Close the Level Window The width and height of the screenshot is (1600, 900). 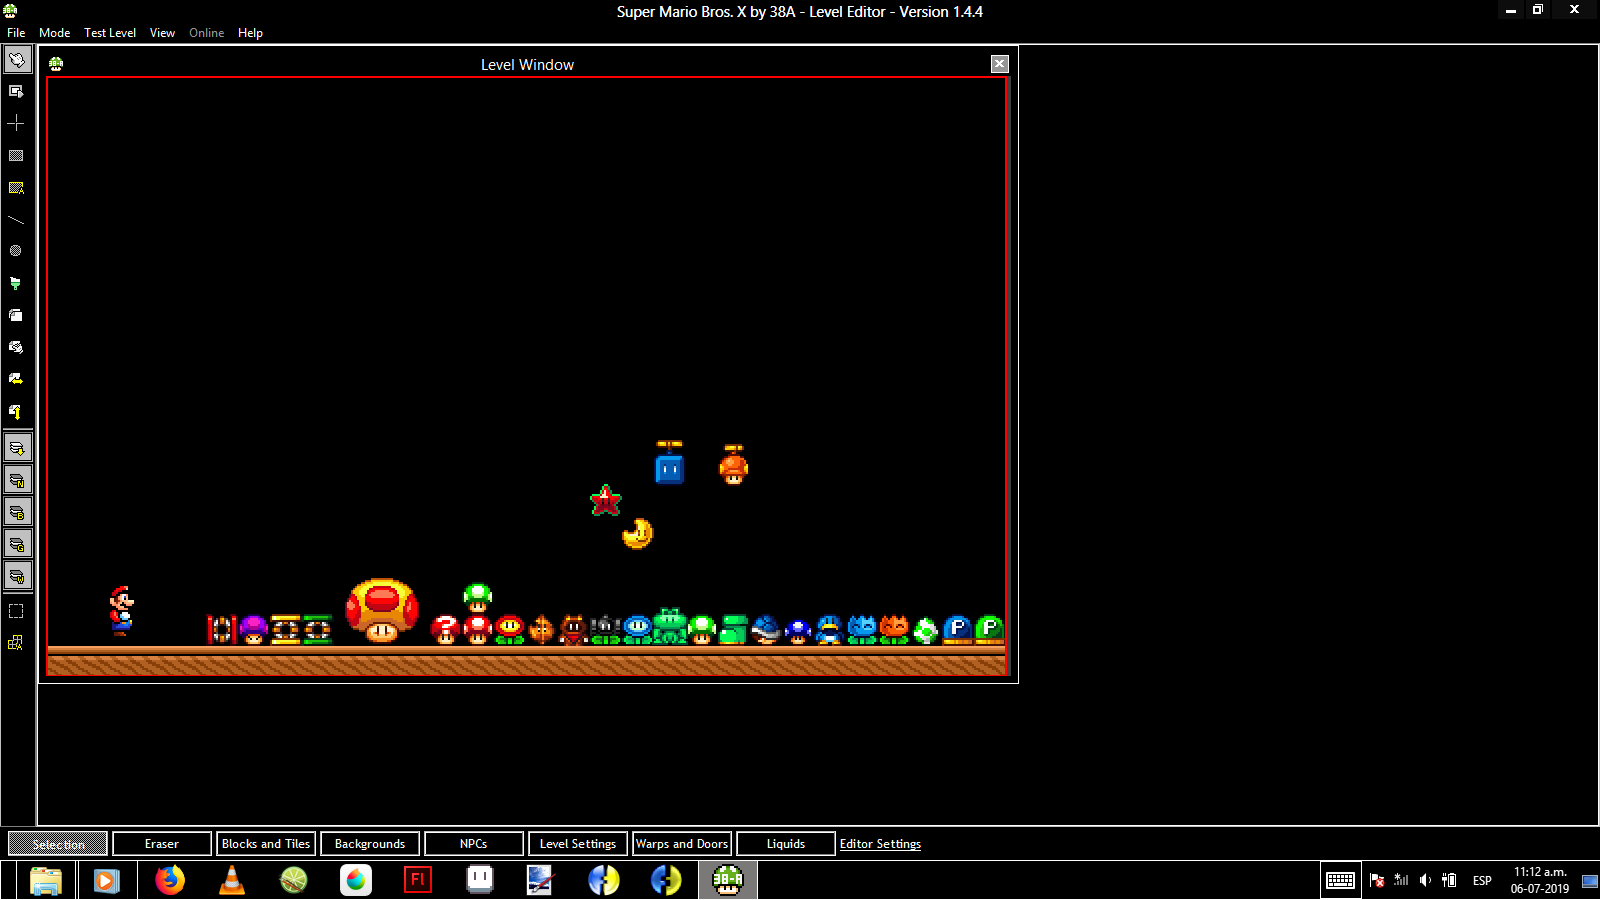click(999, 64)
